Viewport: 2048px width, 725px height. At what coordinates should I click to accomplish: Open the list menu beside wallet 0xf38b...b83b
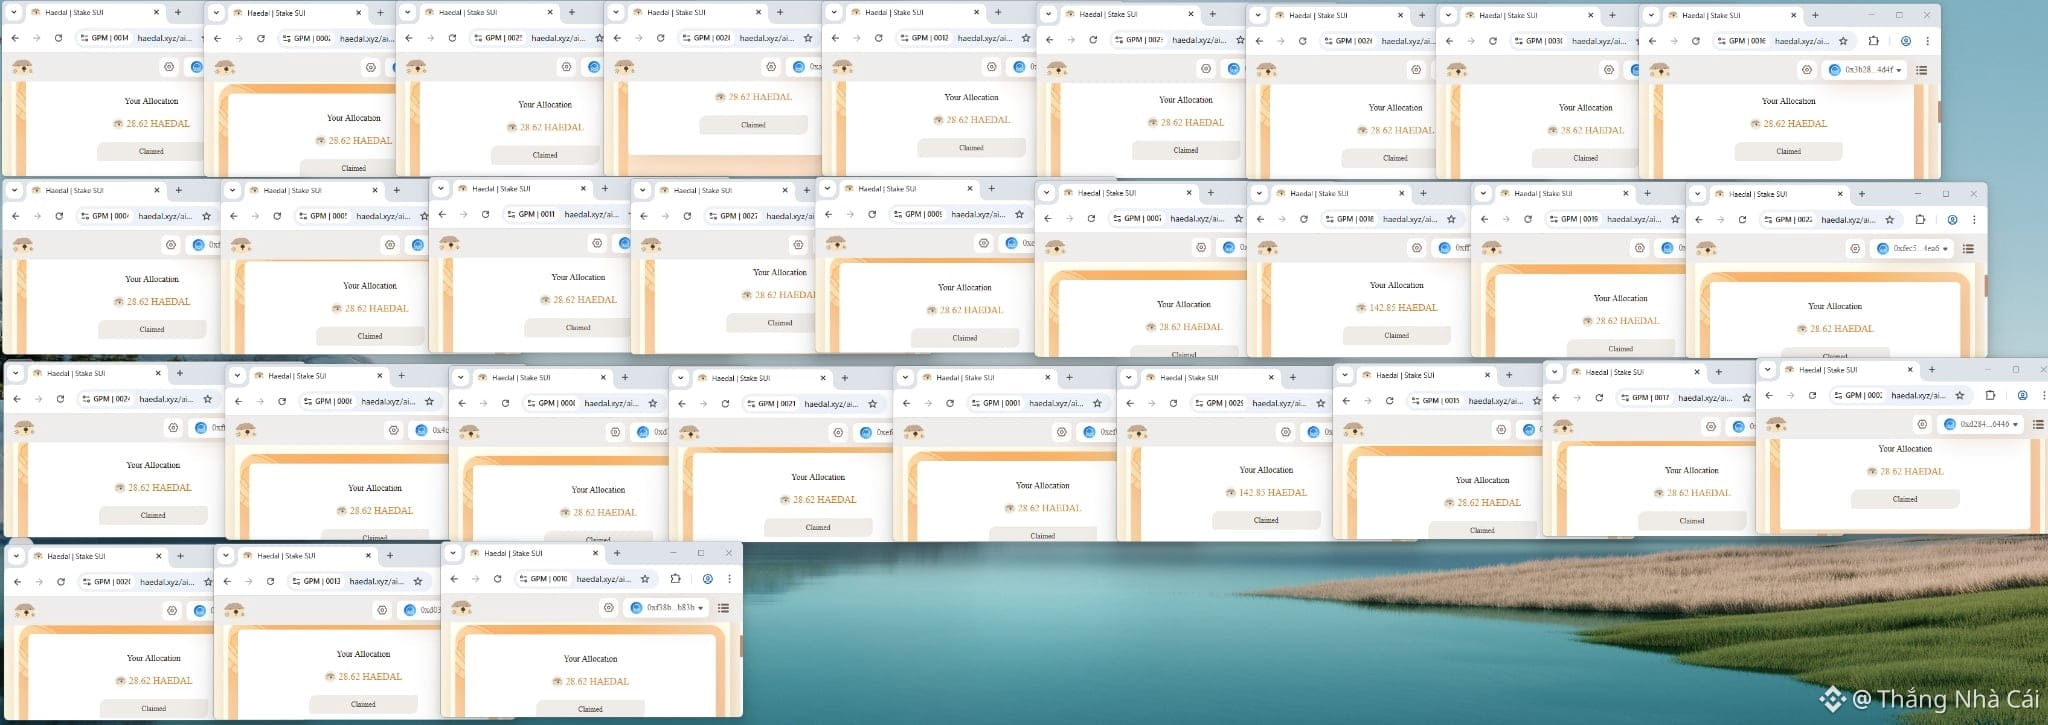click(x=723, y=608)
